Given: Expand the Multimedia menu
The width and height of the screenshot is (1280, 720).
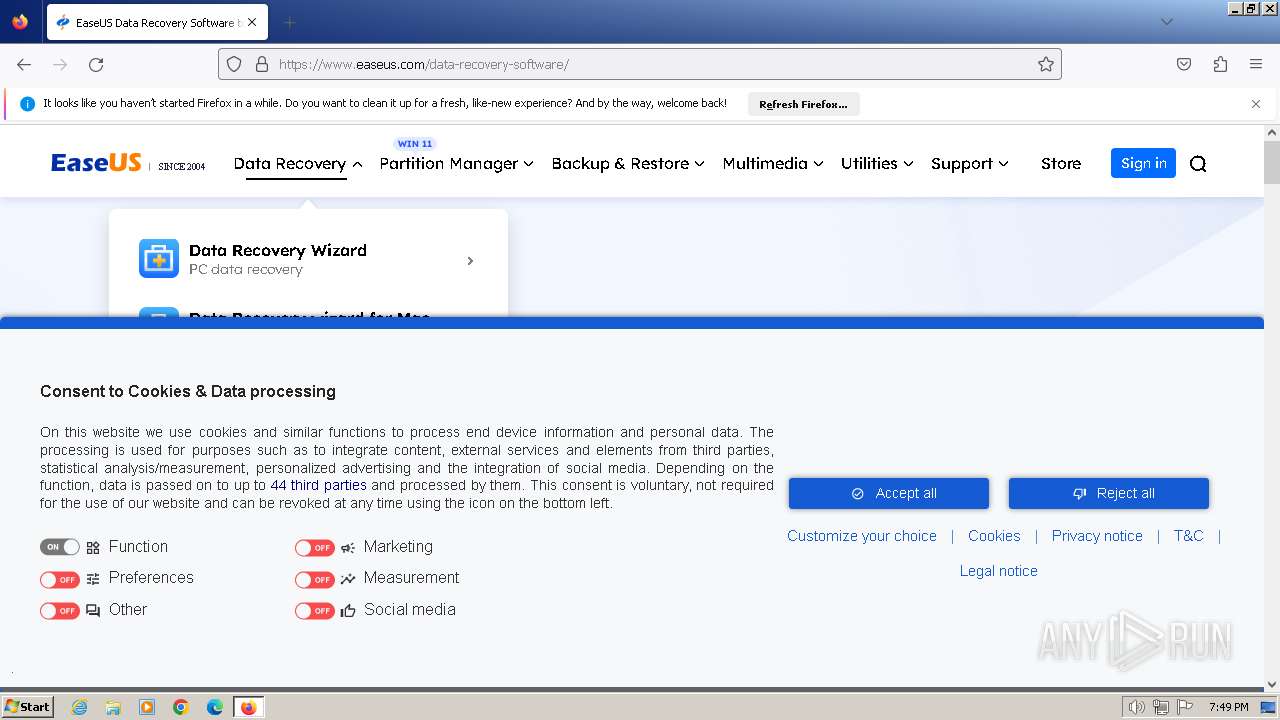Looking at the screenshot, I should [x=773, y=164].
